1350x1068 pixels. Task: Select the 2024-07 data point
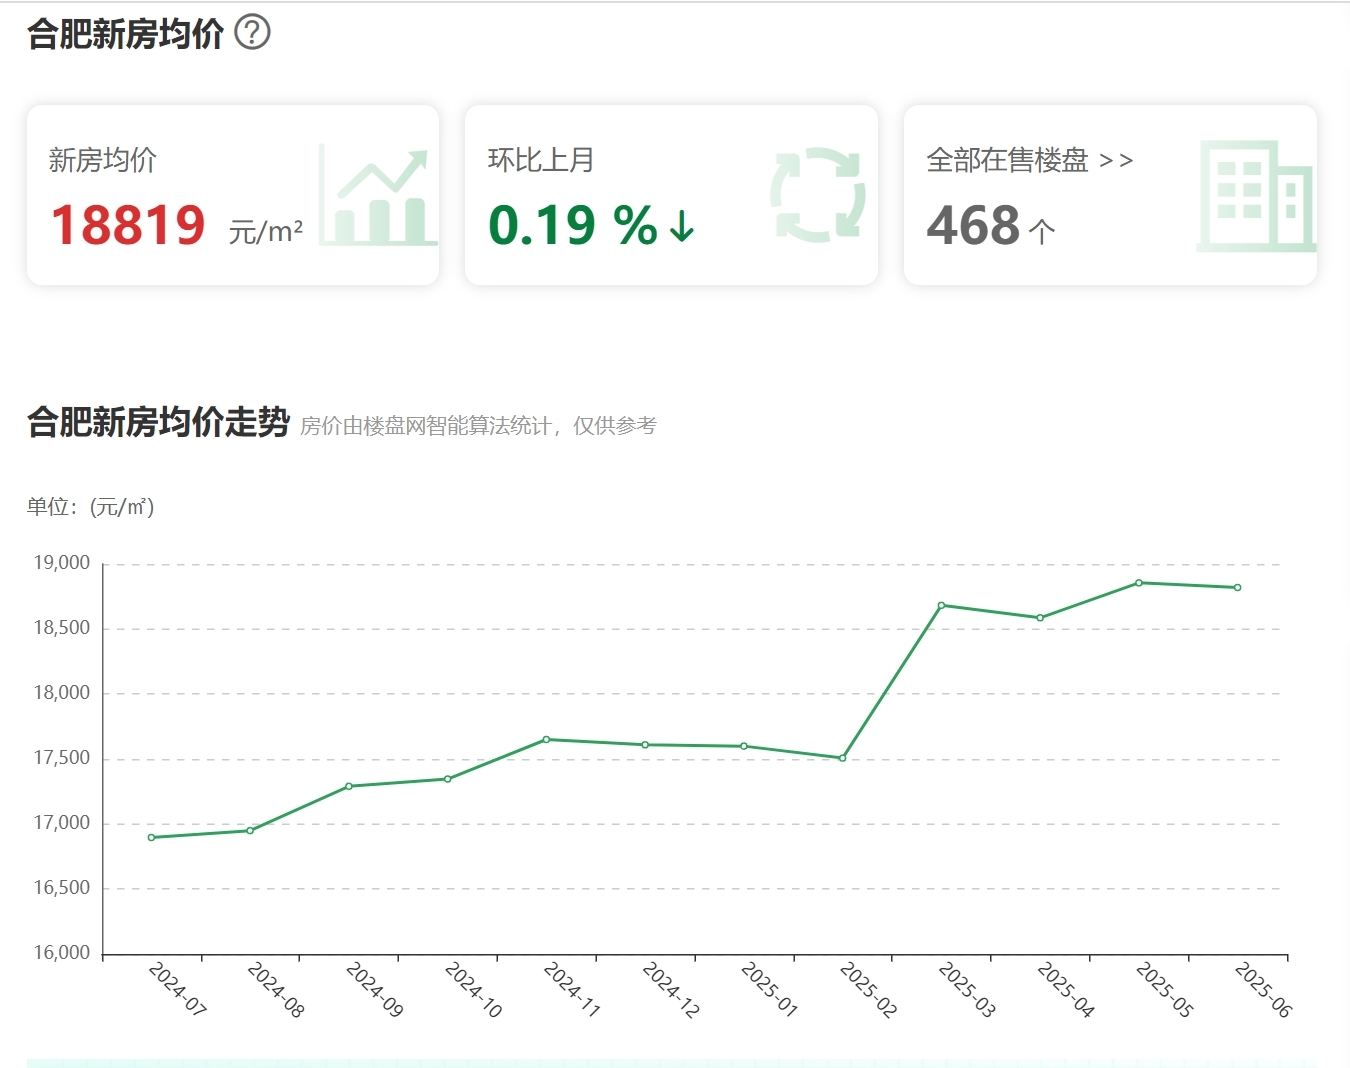coord(152,837)
